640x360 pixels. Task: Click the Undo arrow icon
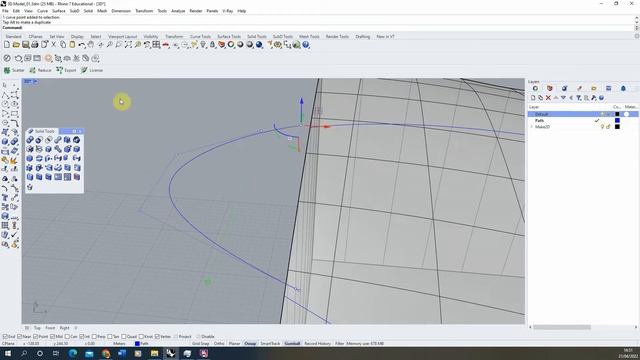[82, 45]
